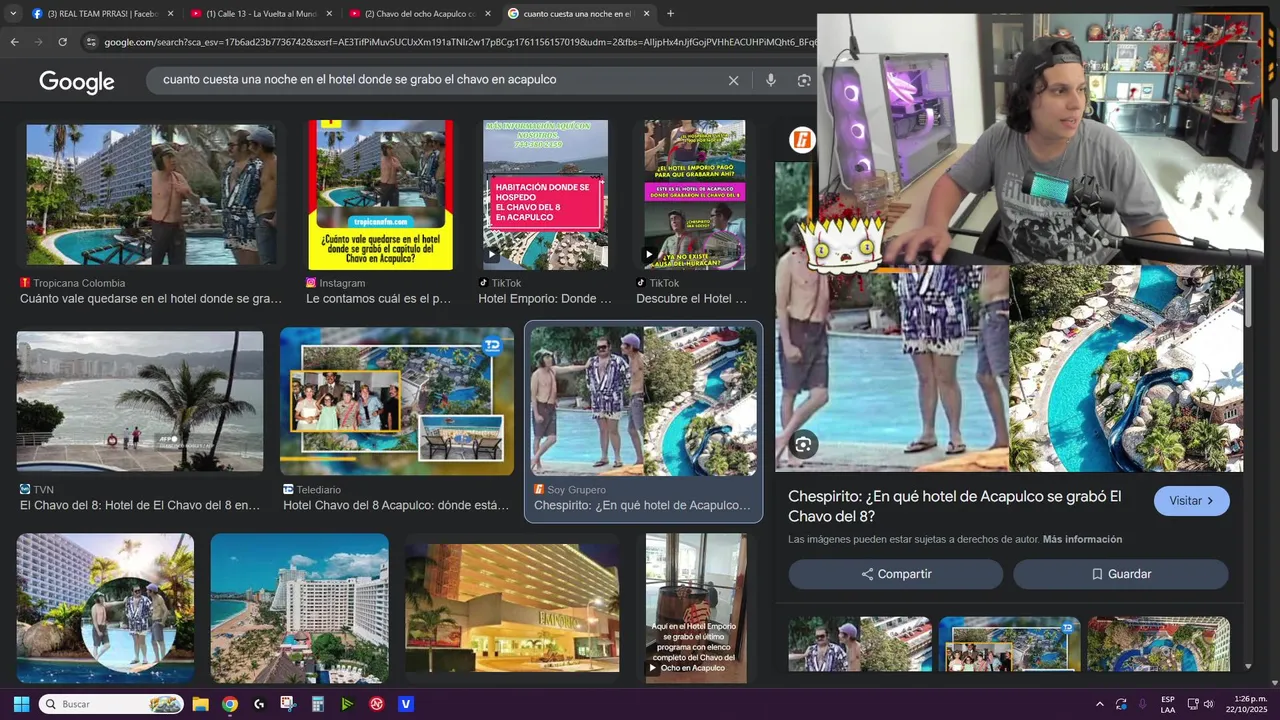Image resolution: width=1280 pixels, height=720 pixels.
Task: Click the Guardar button
Action: pos(1121,574)
